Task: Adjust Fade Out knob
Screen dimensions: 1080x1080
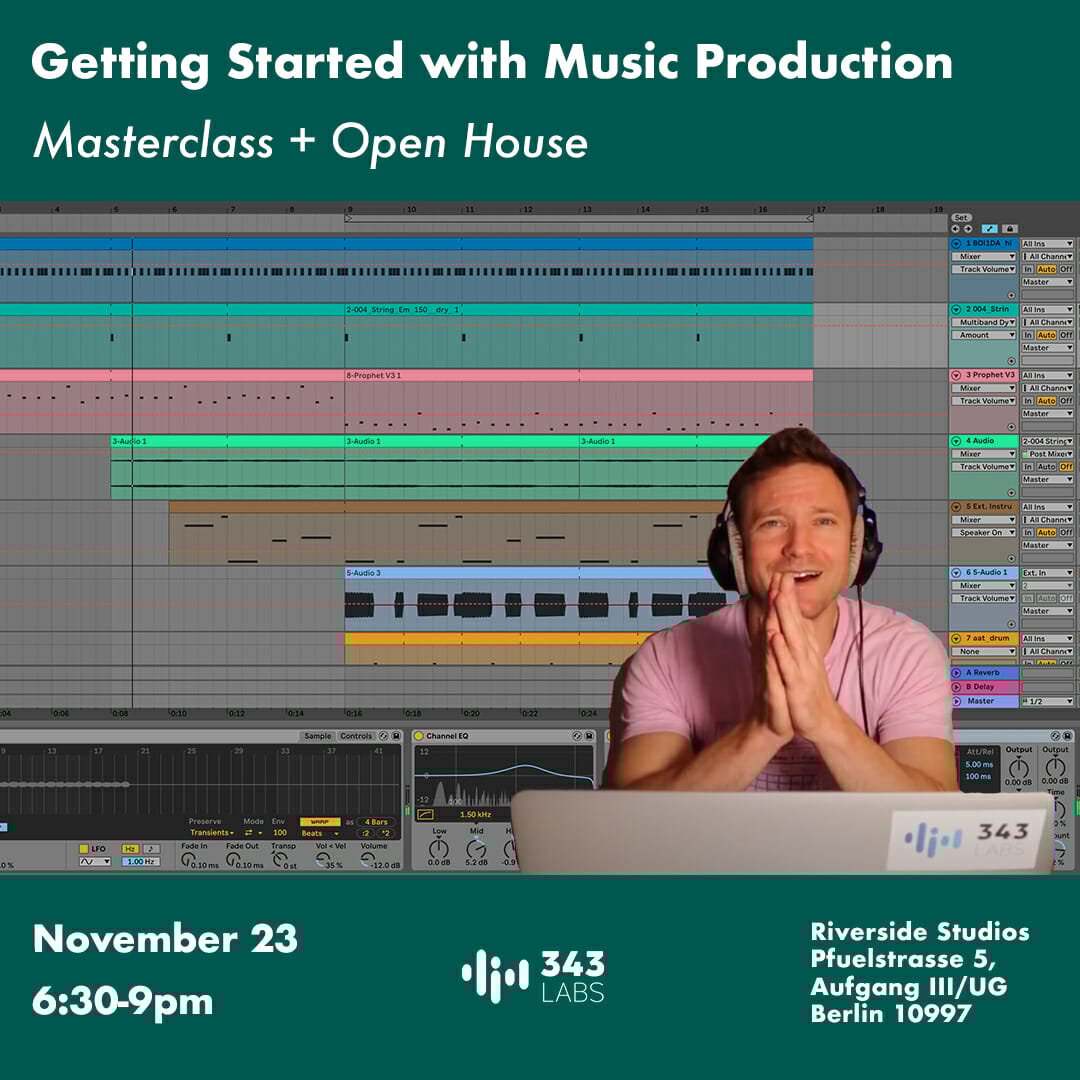Action: coord(233,860)
